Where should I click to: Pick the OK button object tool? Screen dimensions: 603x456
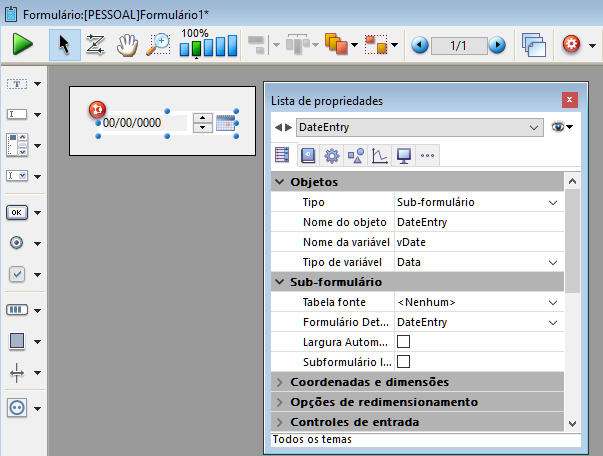[x=17, y=212]
